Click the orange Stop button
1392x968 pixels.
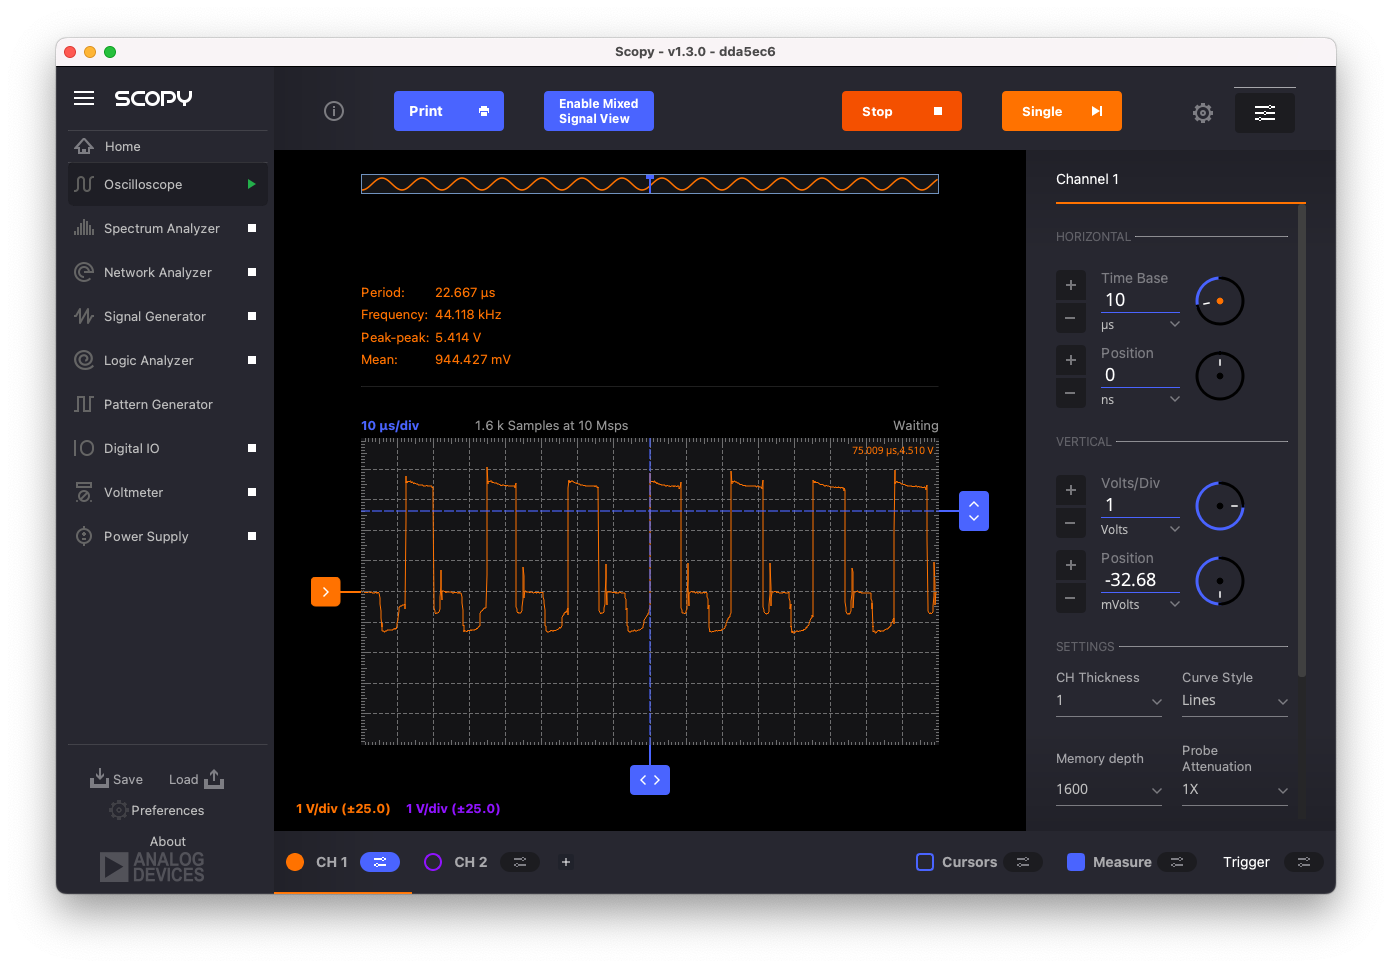902,111
